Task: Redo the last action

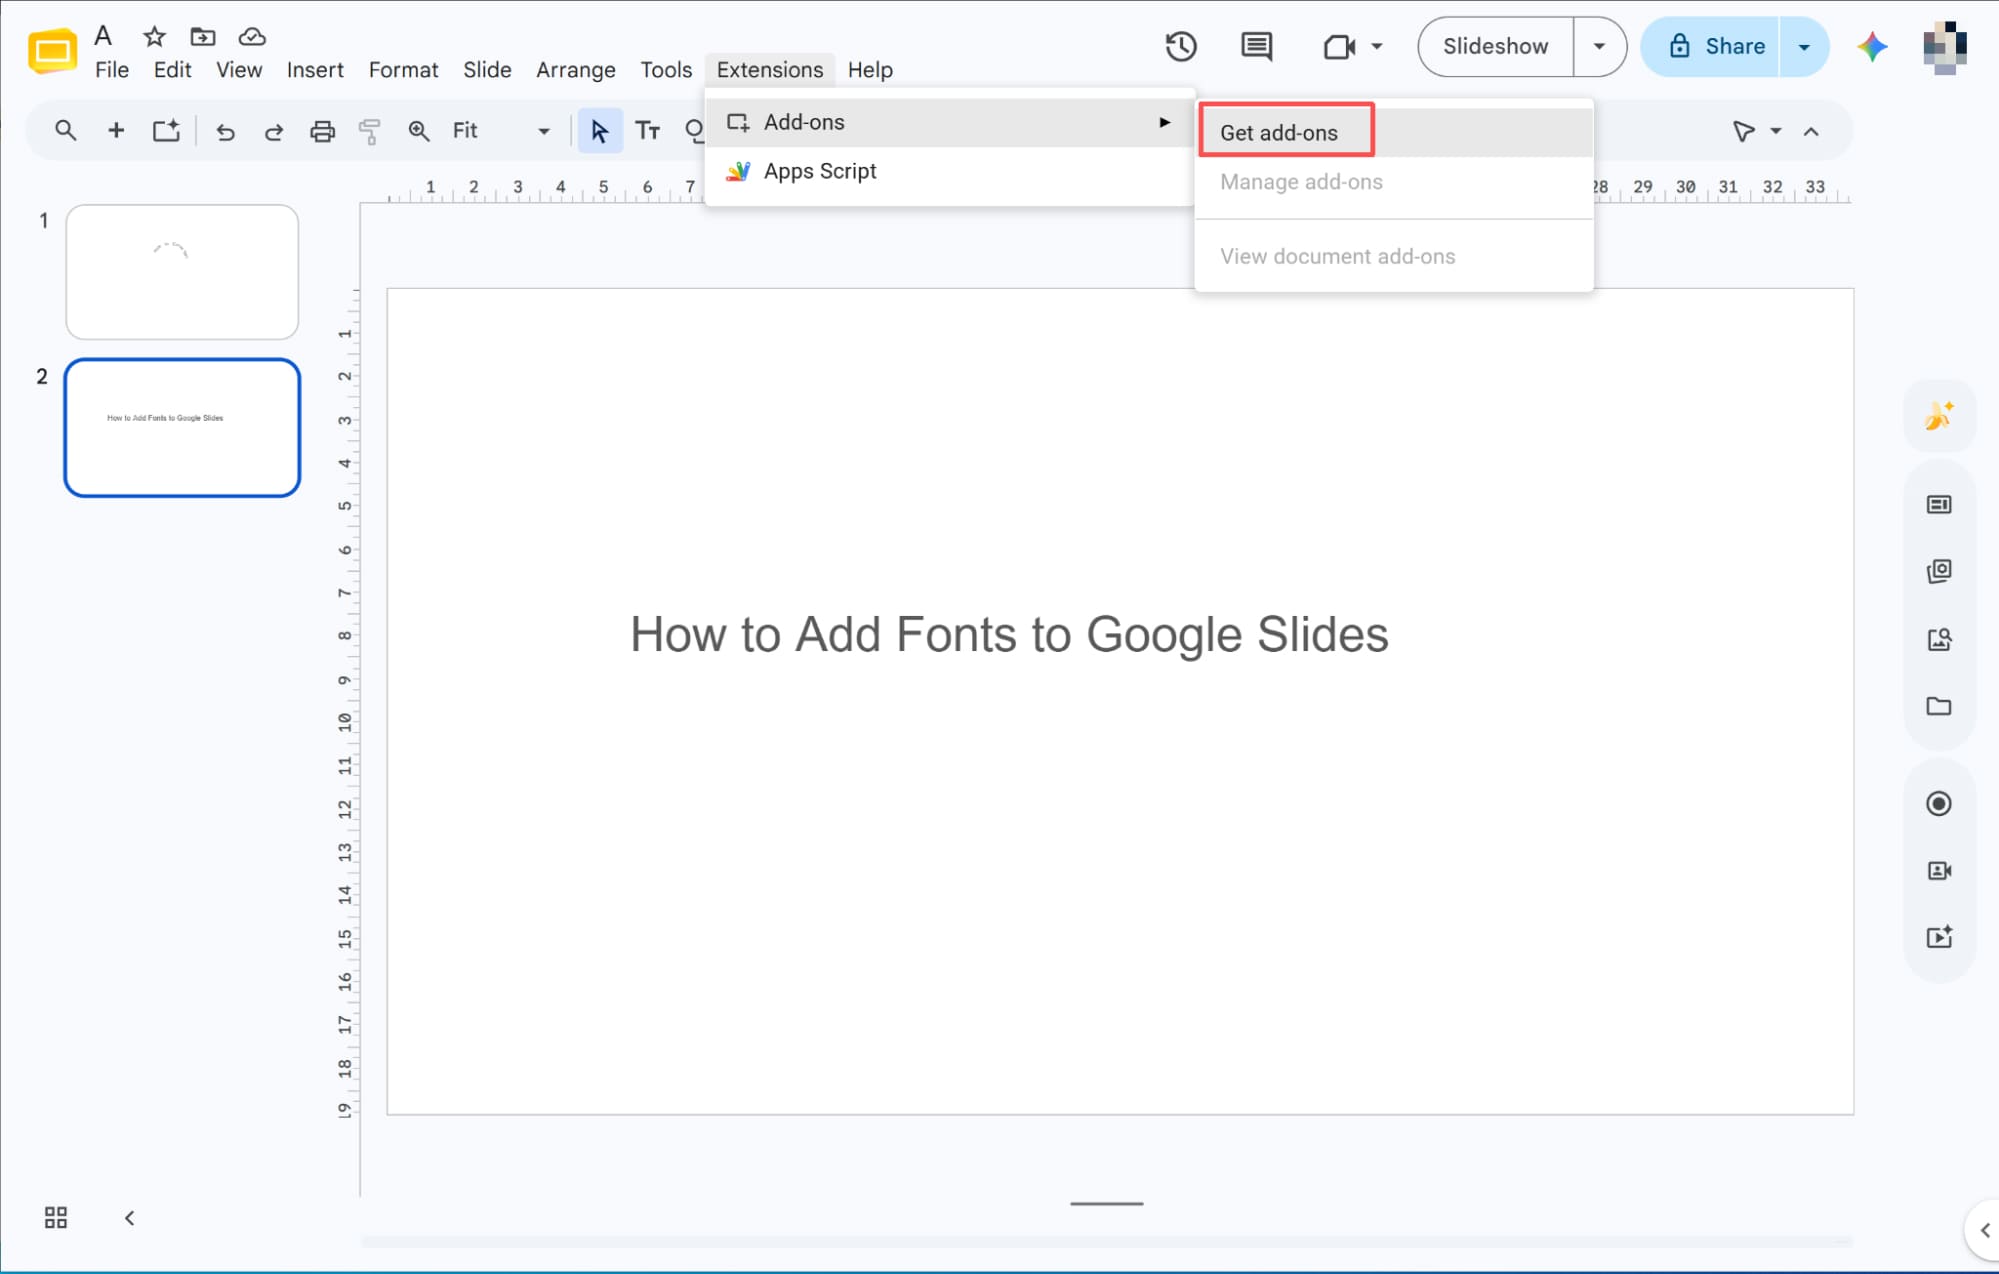Action: tap(273, 131)
